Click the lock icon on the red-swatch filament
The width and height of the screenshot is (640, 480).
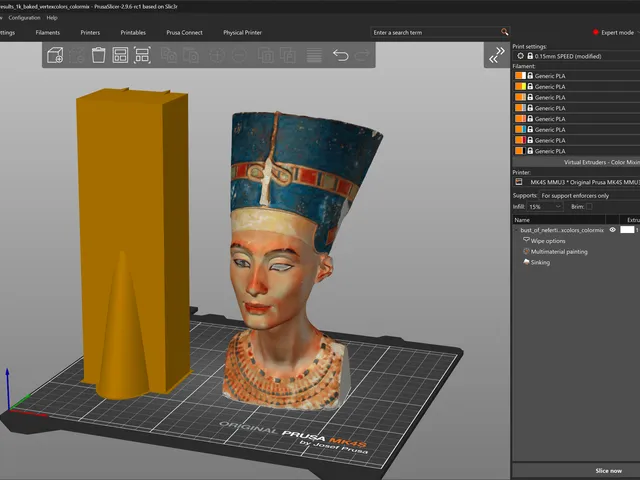click(530, 140)
